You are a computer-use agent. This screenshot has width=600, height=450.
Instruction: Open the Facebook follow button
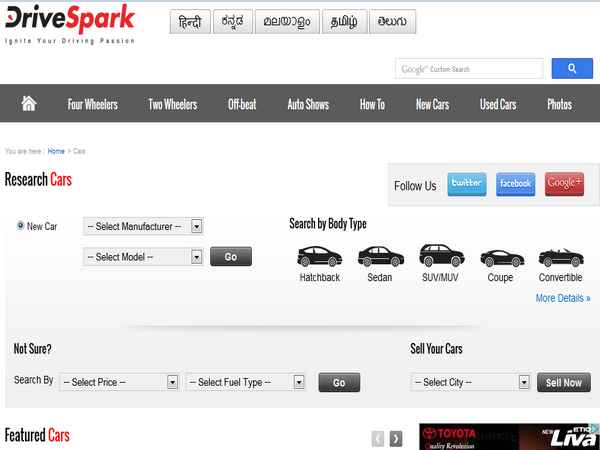(515, 184)
